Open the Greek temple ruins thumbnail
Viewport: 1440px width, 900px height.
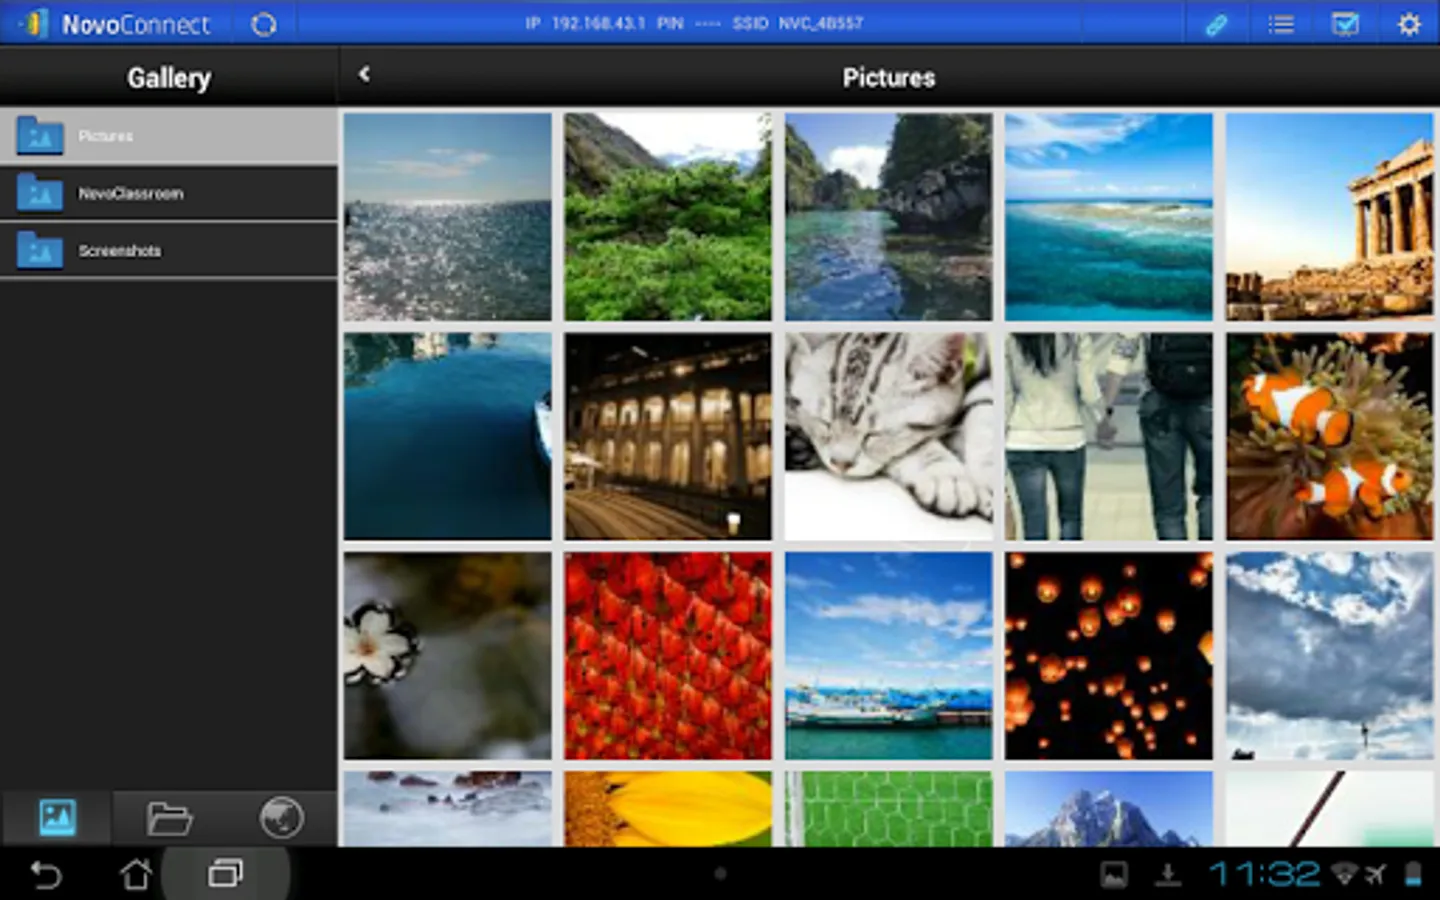1330,216
